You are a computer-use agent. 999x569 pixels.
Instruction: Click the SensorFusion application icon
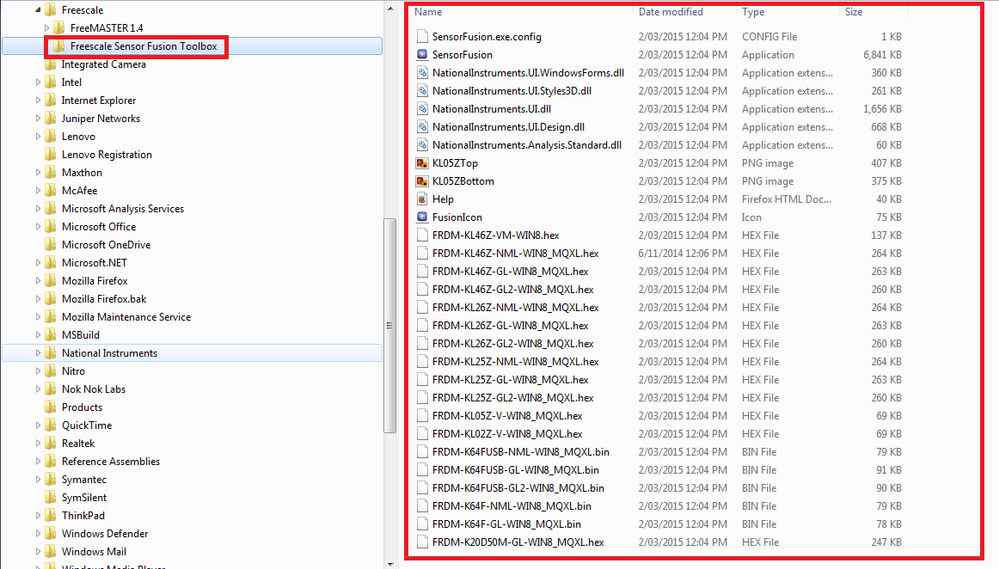(422, 55)
